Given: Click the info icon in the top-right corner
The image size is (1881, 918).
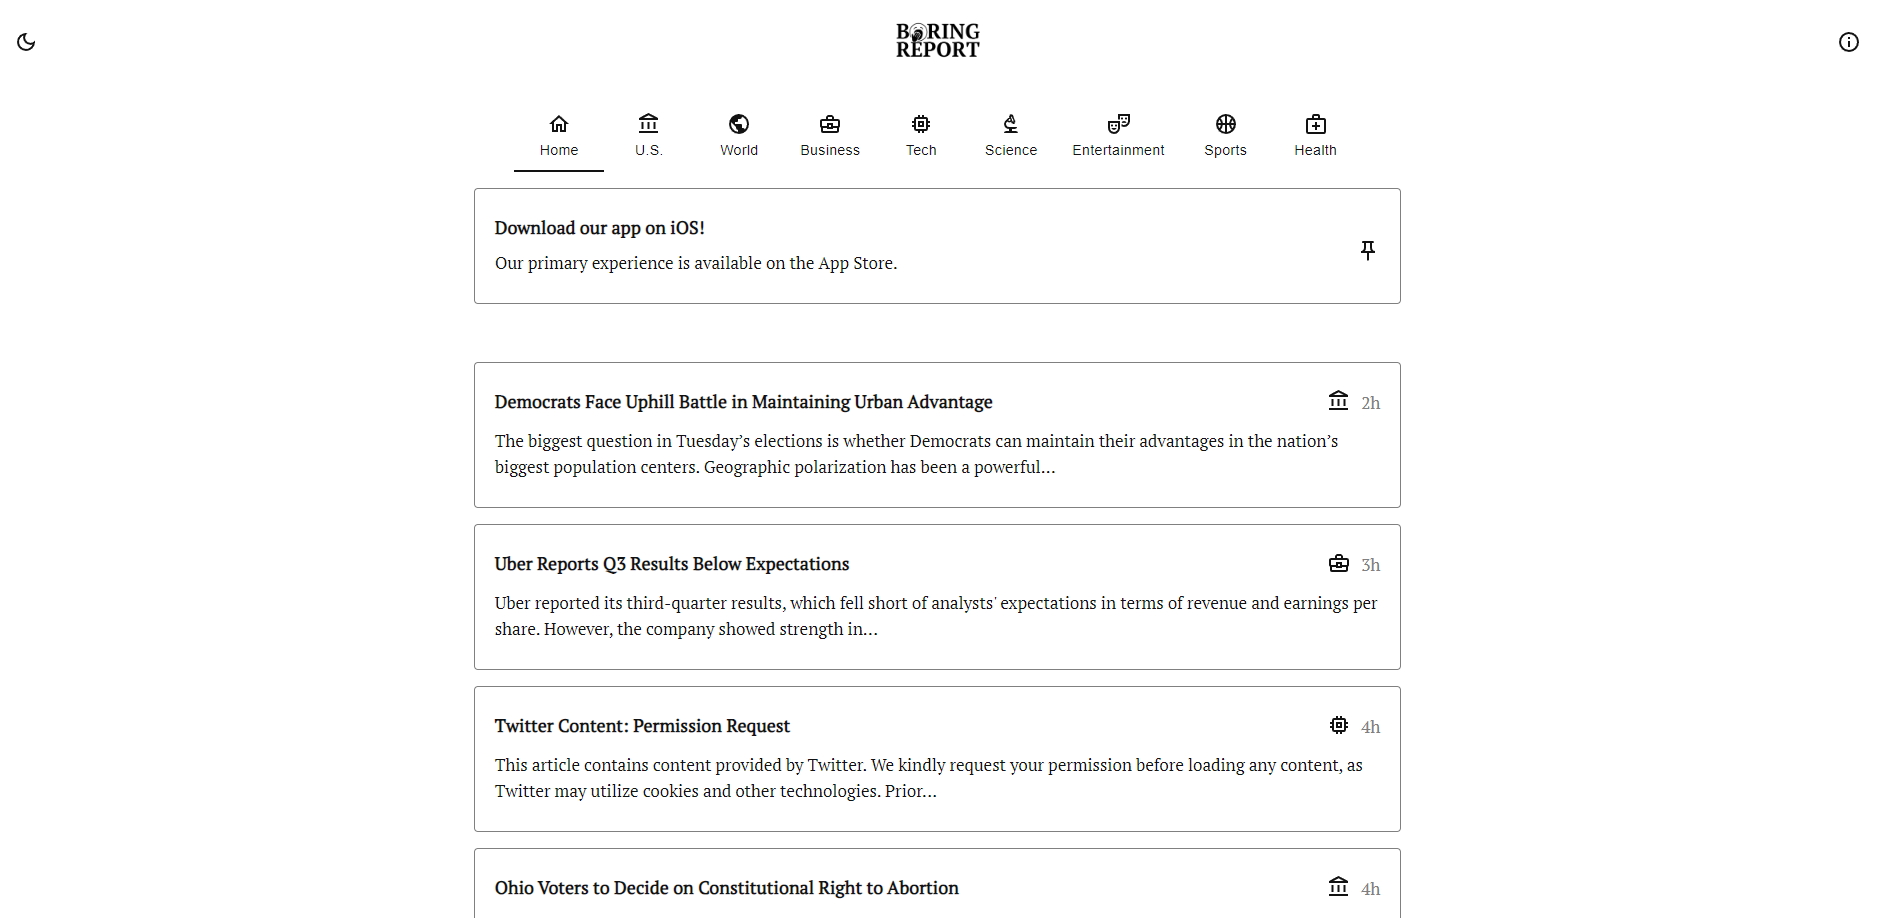Looking at the screenshot, I should pyautogui.click(x=1849, y=42).
